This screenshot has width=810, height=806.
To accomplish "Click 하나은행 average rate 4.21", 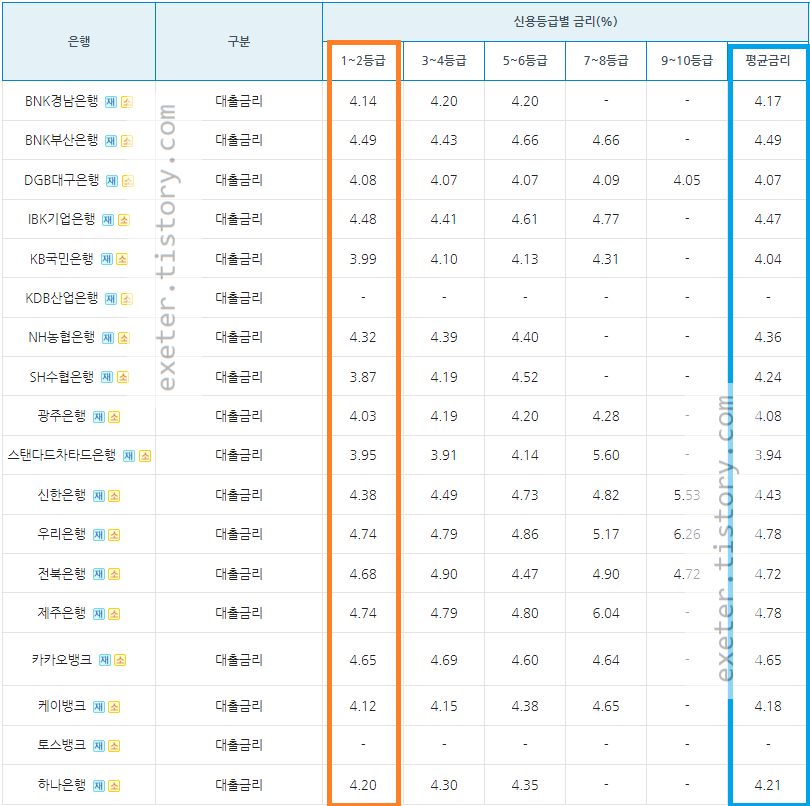I will pyautogui.click(x=768, y=786).
